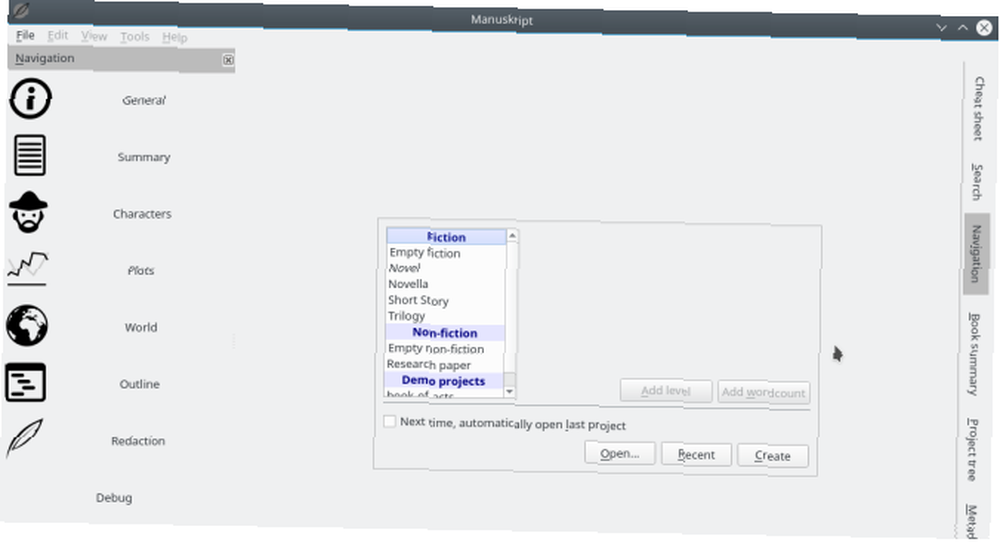Viewport: 1000px width, 542px height.
Task: Select the Summary label
Action: pos(143,157)
